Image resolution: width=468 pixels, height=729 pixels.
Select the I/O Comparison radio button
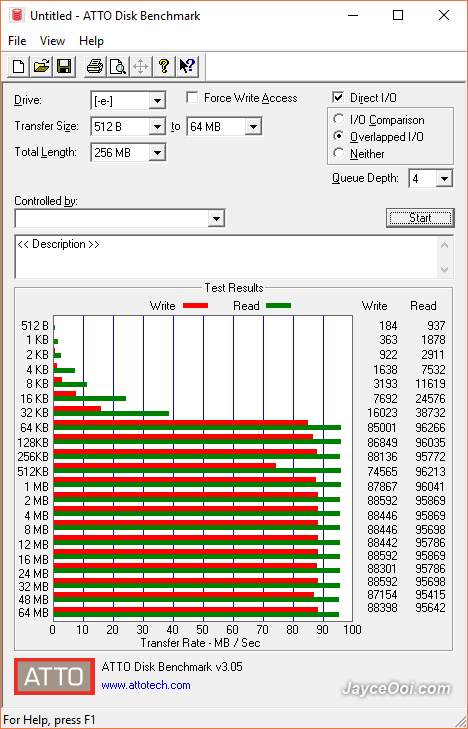pos(339,119)
